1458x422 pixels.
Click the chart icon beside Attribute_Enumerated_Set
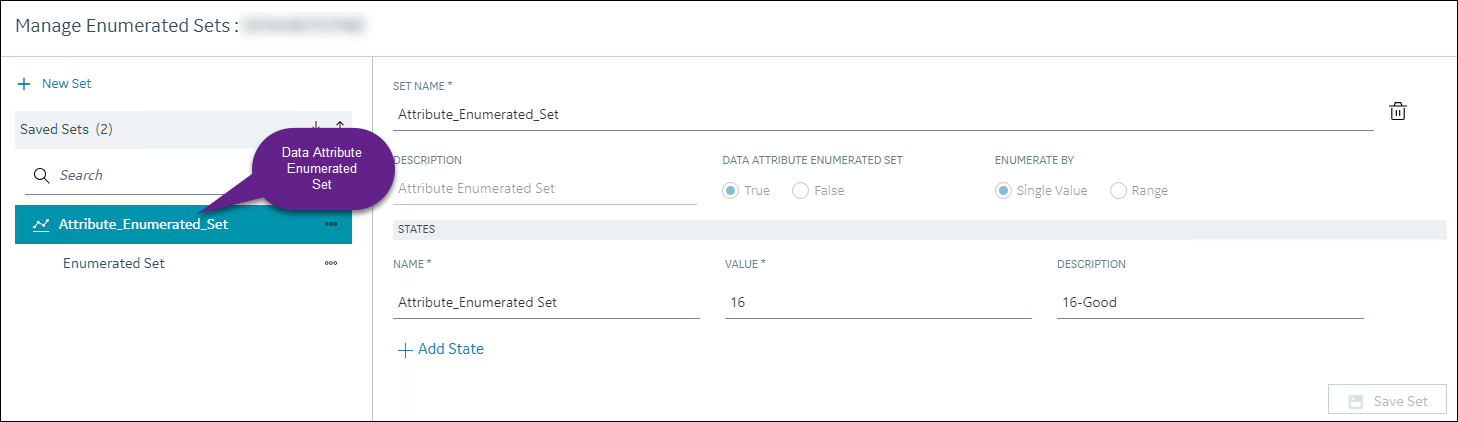(x=41, y=225)
